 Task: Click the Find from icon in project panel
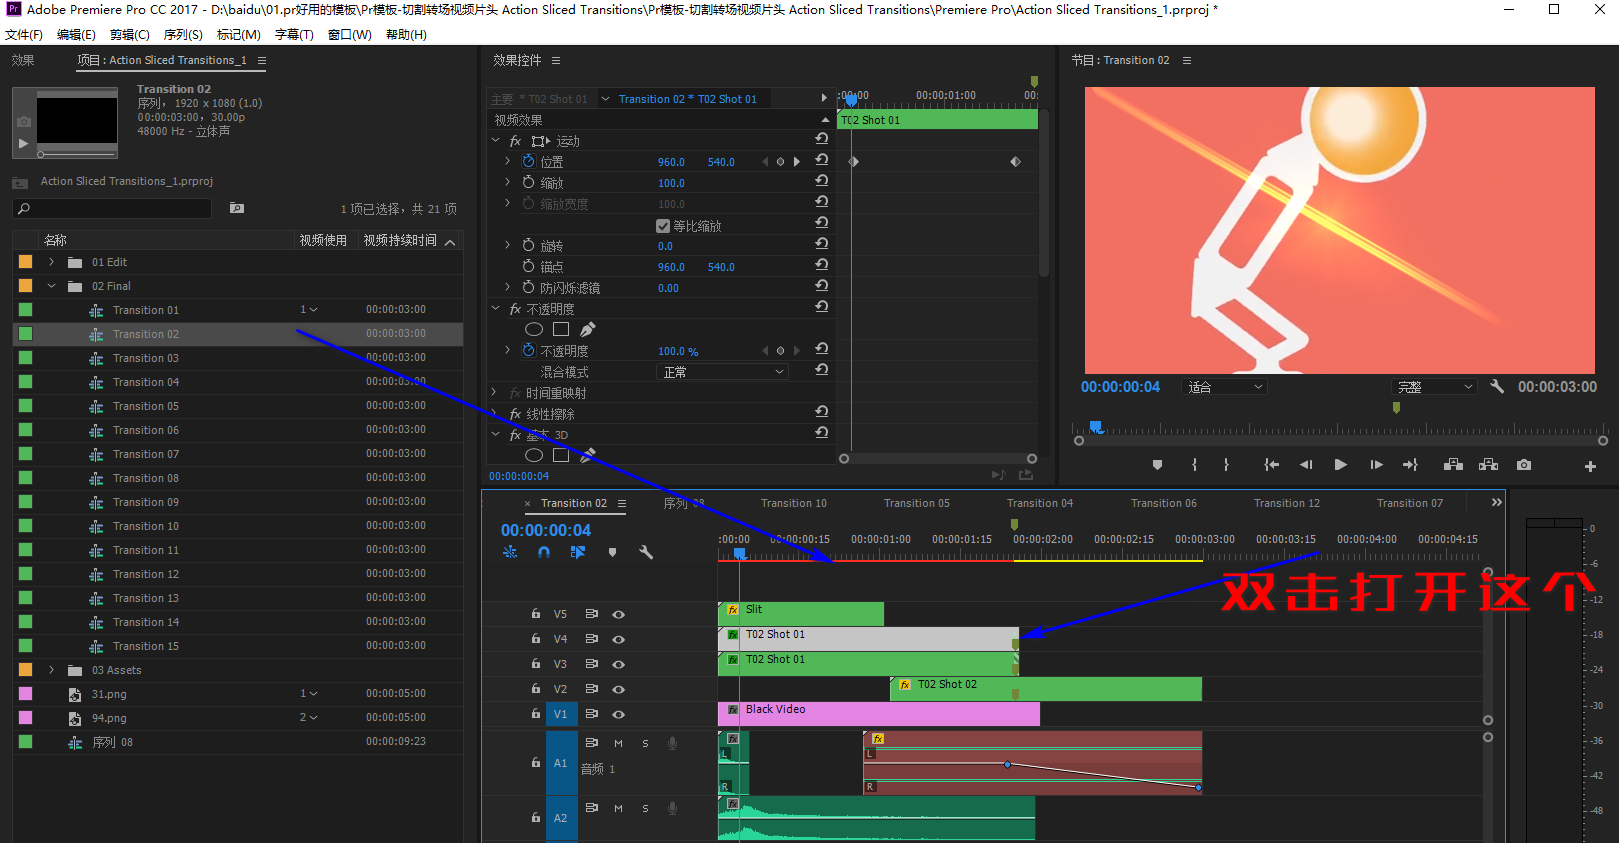tap(237, 208)
